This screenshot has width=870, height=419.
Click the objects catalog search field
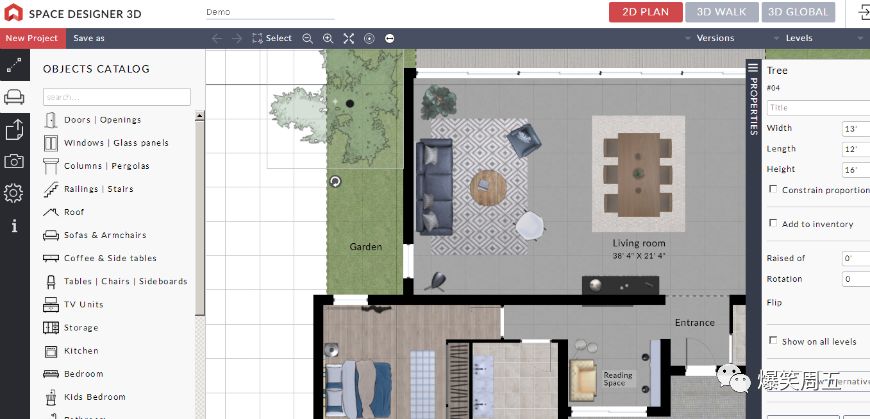click(x=117, y=97)
